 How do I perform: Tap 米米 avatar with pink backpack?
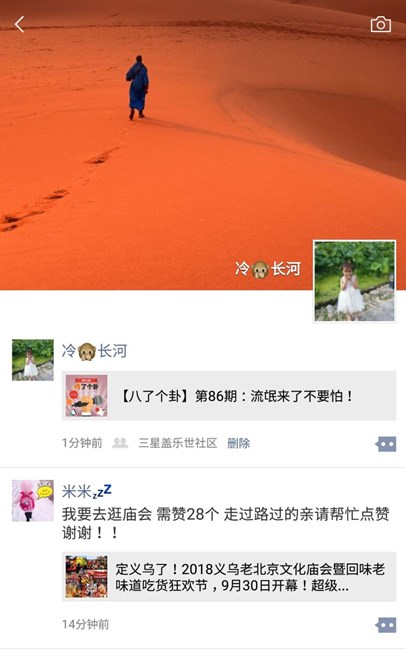[33, 500]
